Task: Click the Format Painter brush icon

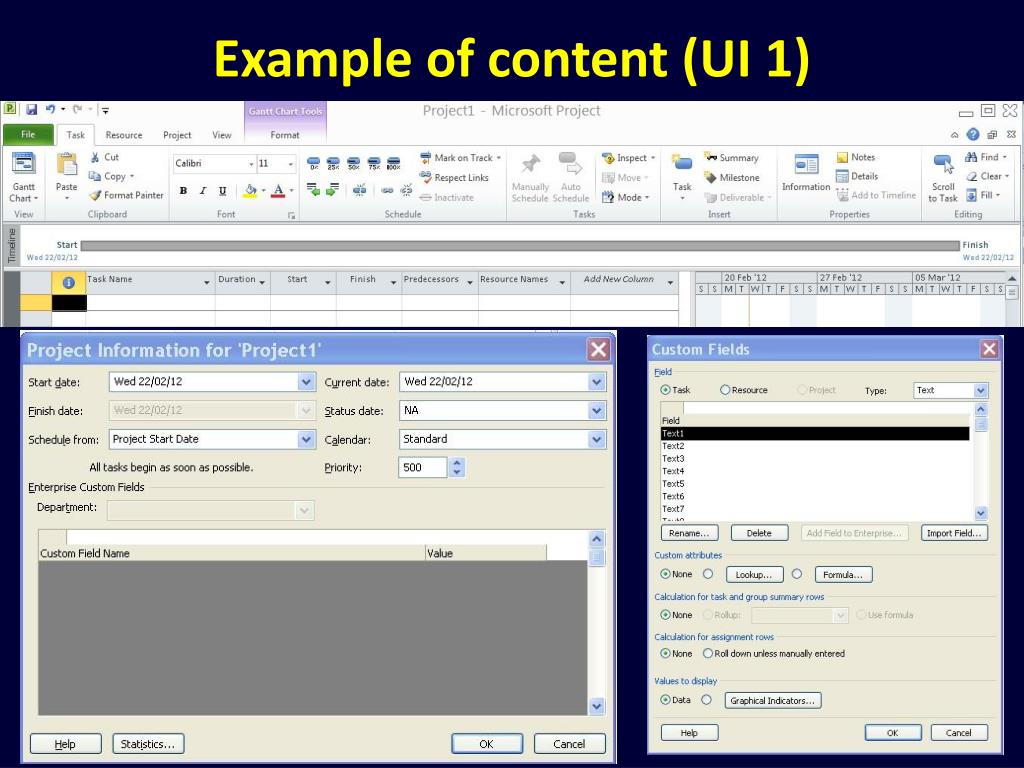Action: point(95,195)
